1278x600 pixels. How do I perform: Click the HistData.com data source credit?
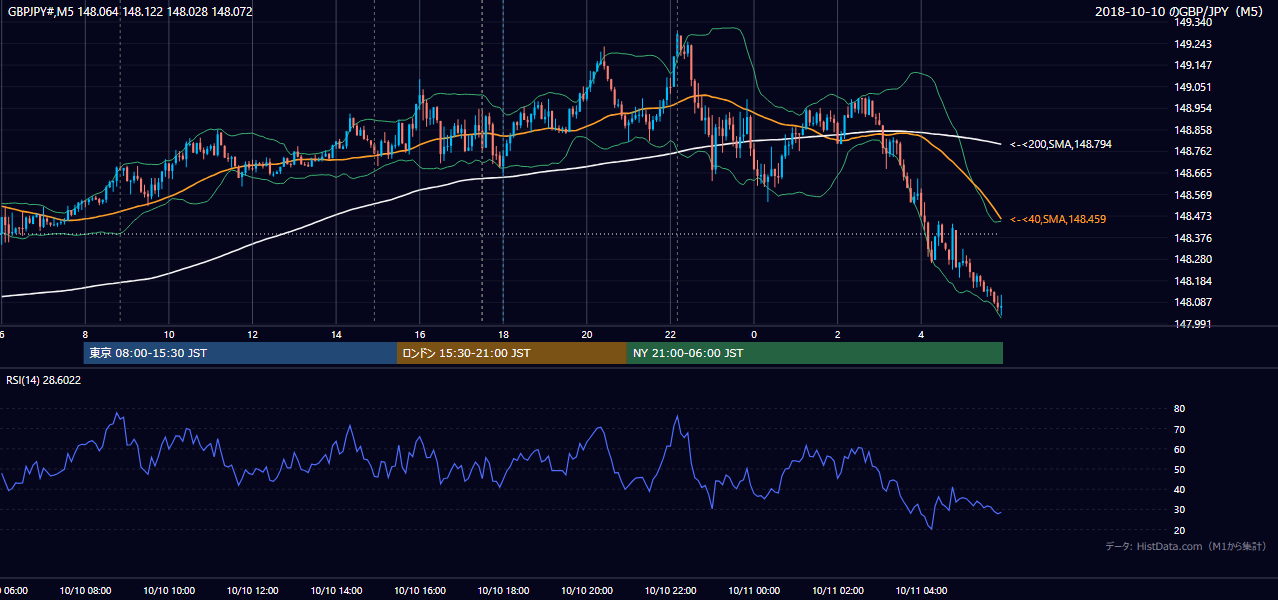click(x=1186, y=546)
